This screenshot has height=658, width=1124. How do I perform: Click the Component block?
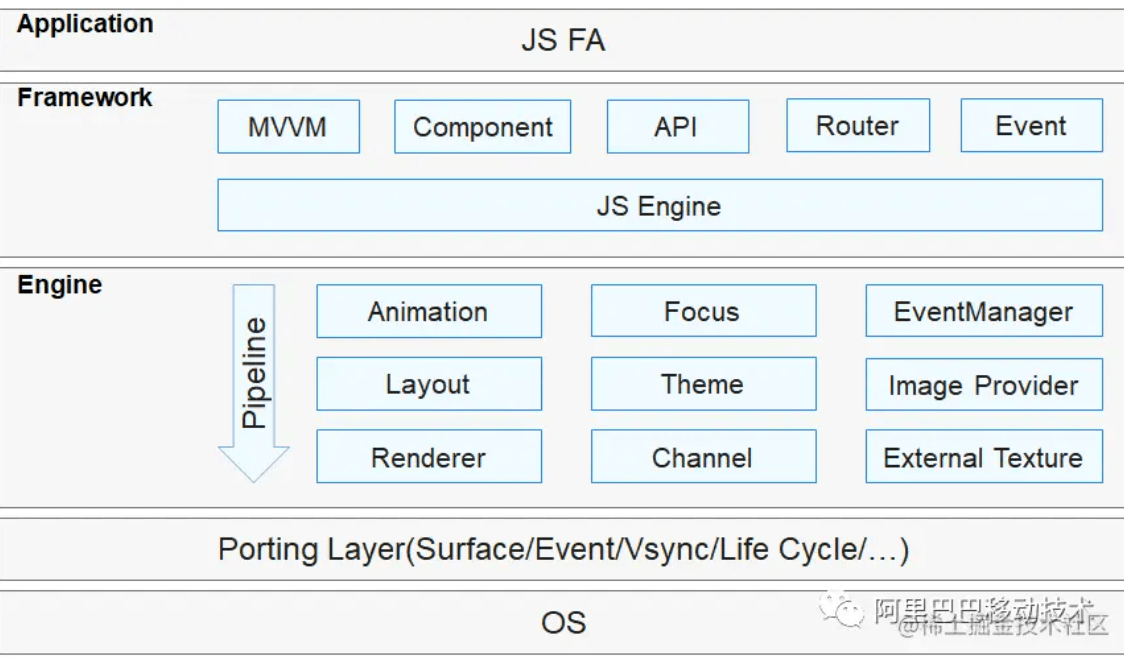click(x=482, y=127)
